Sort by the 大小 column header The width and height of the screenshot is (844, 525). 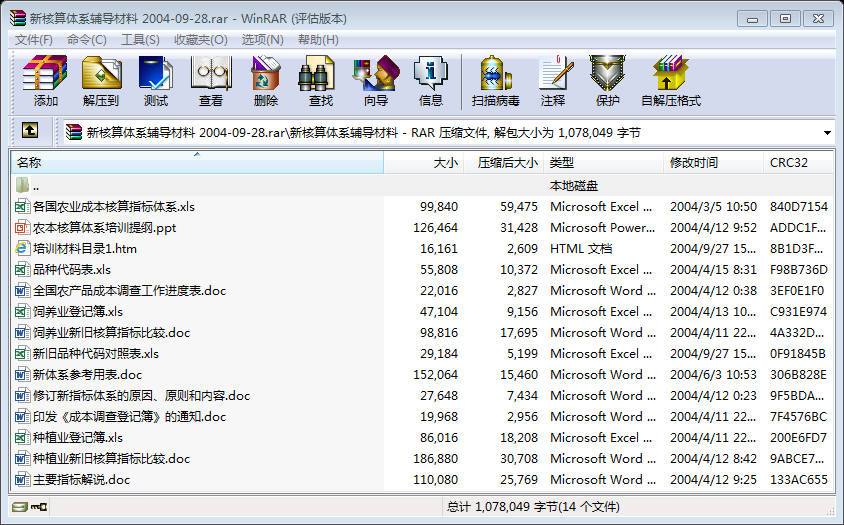click(x=424, y=162)
